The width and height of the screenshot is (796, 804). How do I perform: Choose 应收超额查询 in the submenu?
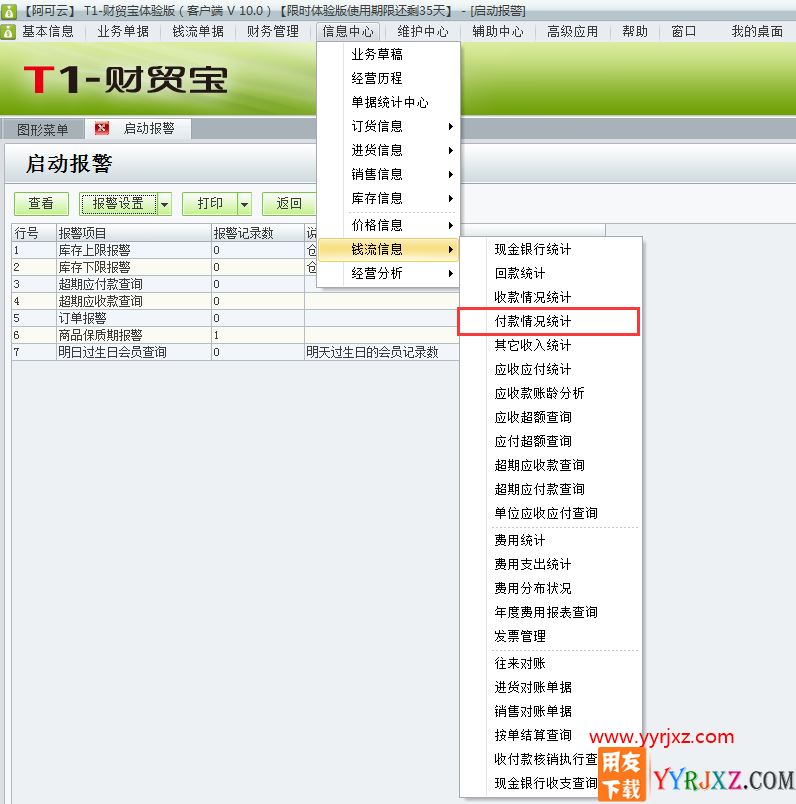(x=550, y=417)
